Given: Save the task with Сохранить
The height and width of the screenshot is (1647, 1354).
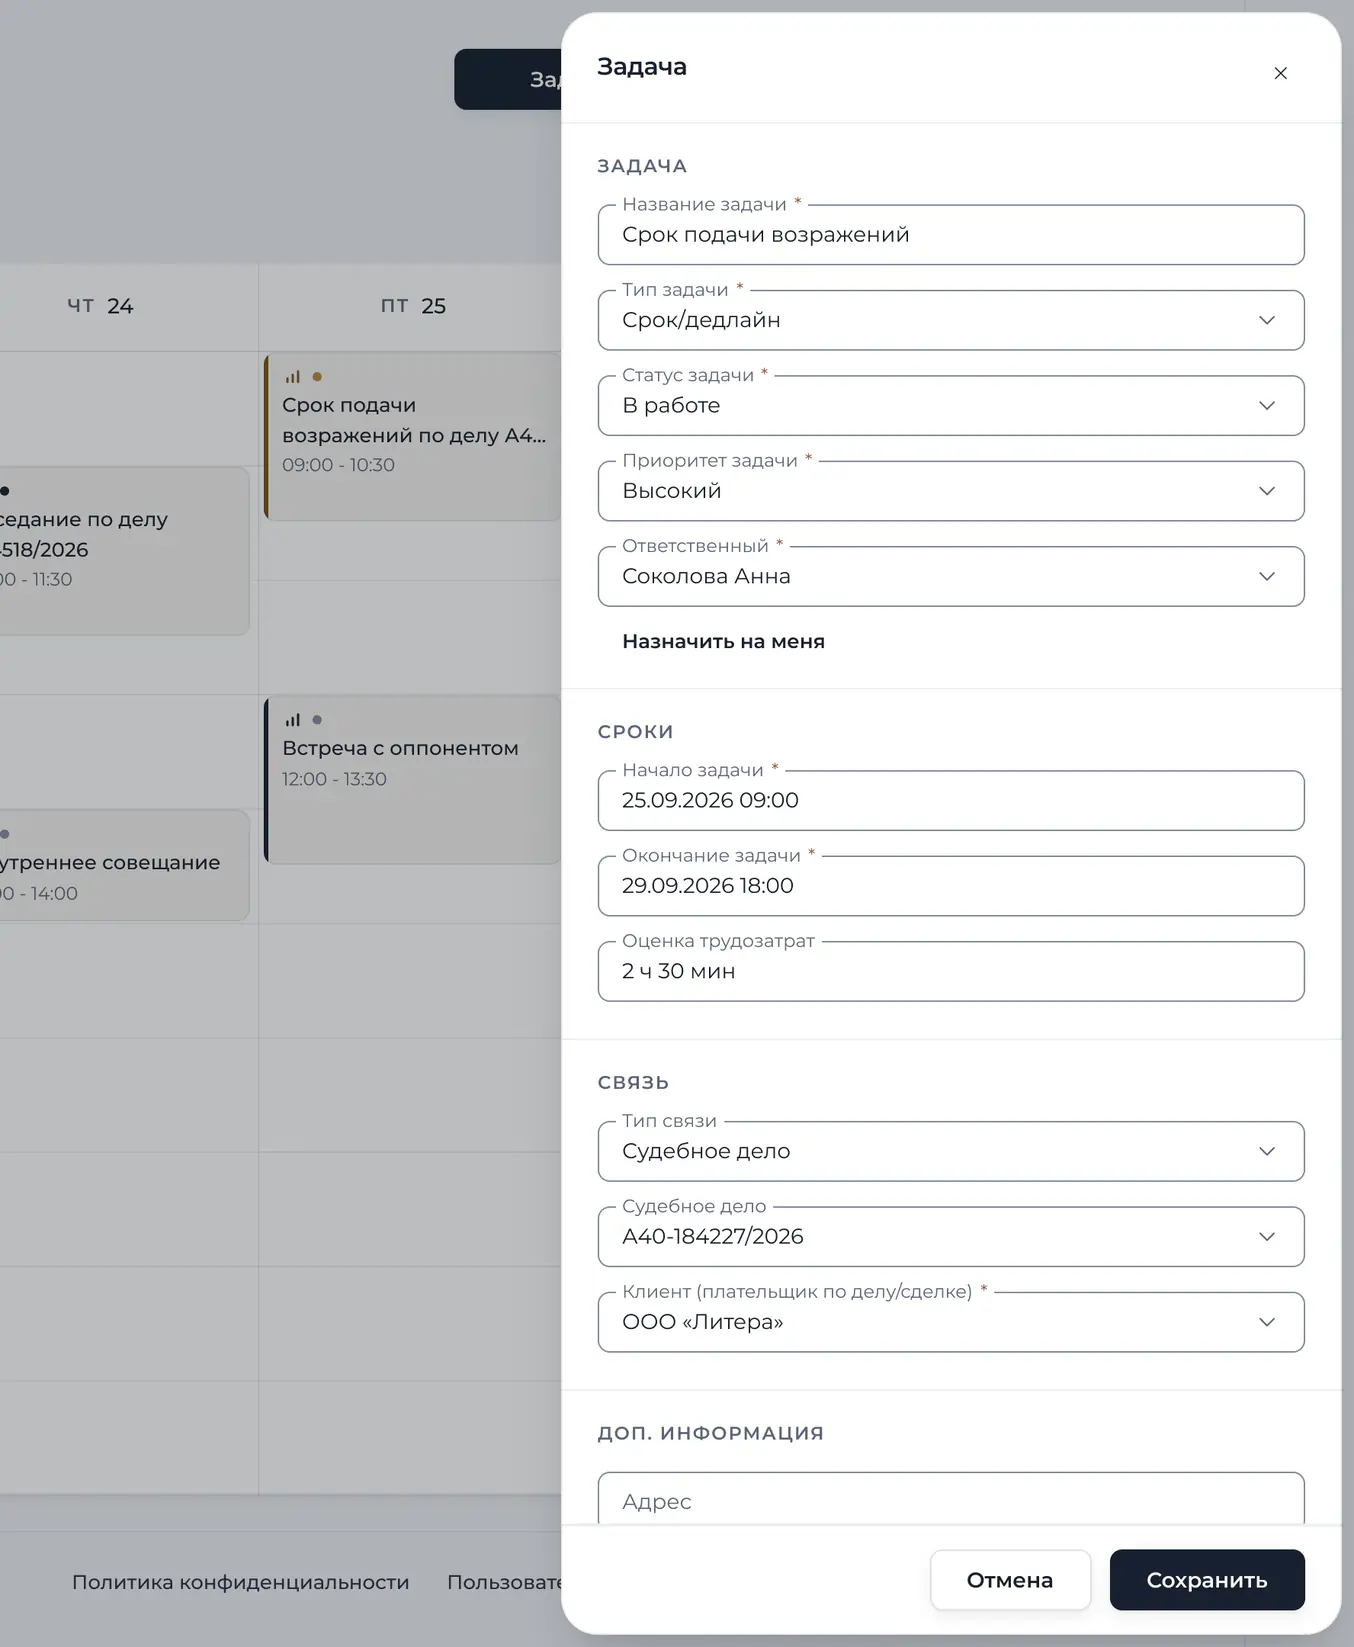Looking at the screenshot, I should pyautogui.click(x=1207, y=1580).
